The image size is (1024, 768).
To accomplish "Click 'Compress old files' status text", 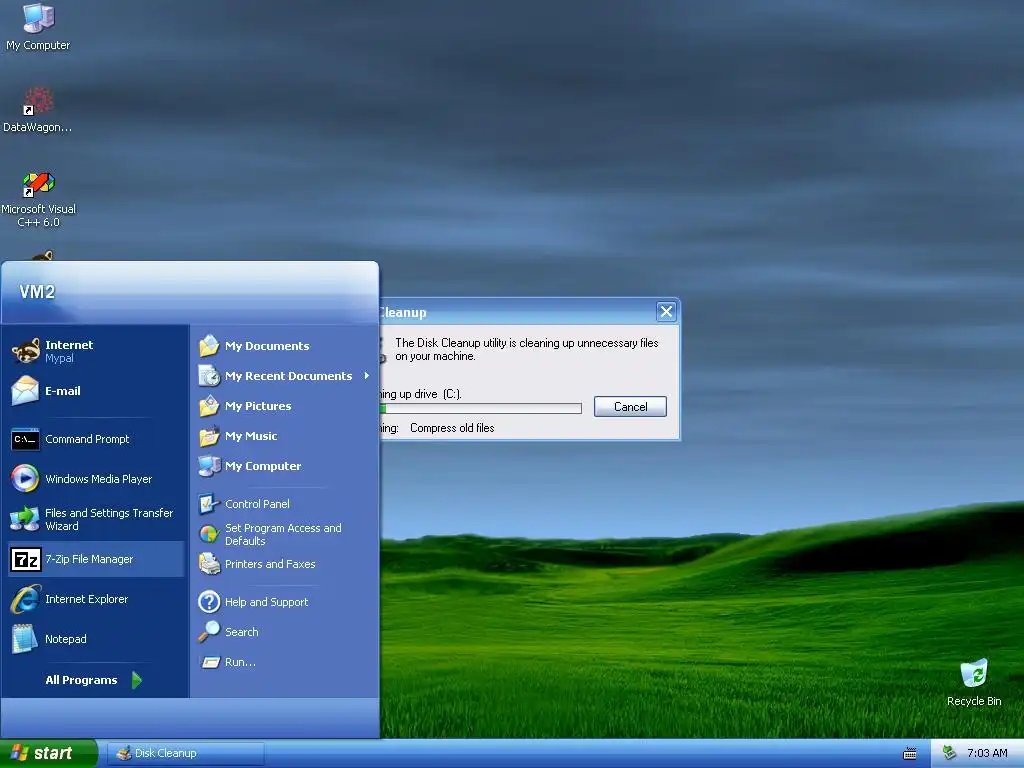I will pos(452,428).
